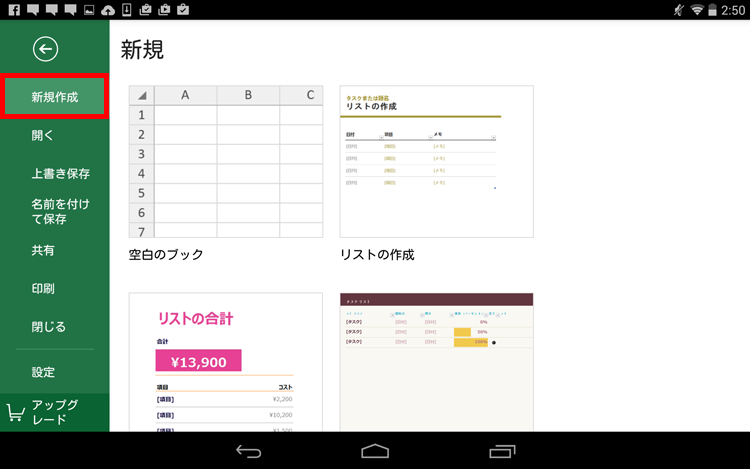
Task: Click the 新規 page heading
Action: click(142, 50)
